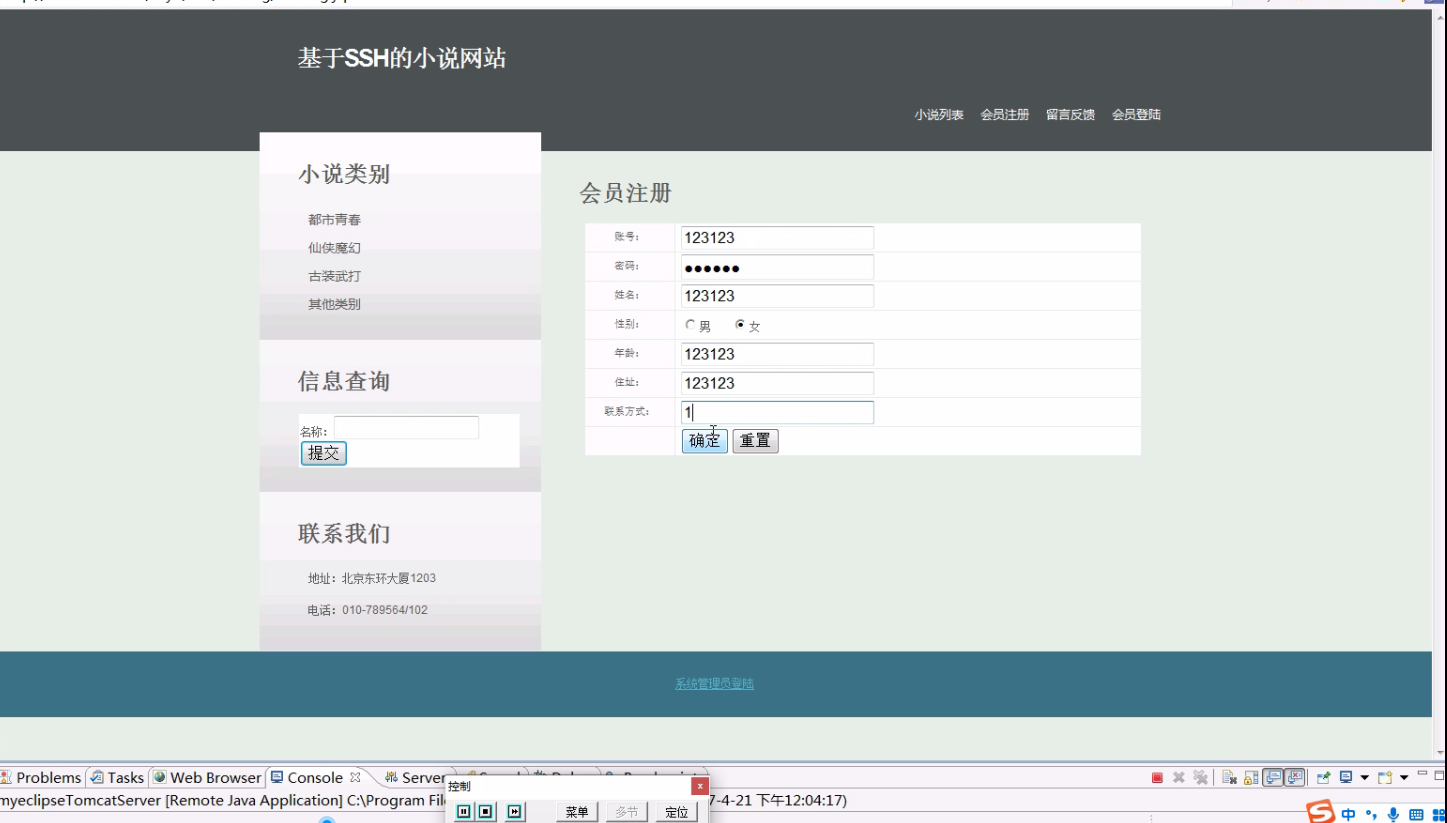Toggle Sogou Chinese/English 中 mode

(1348, 814)
